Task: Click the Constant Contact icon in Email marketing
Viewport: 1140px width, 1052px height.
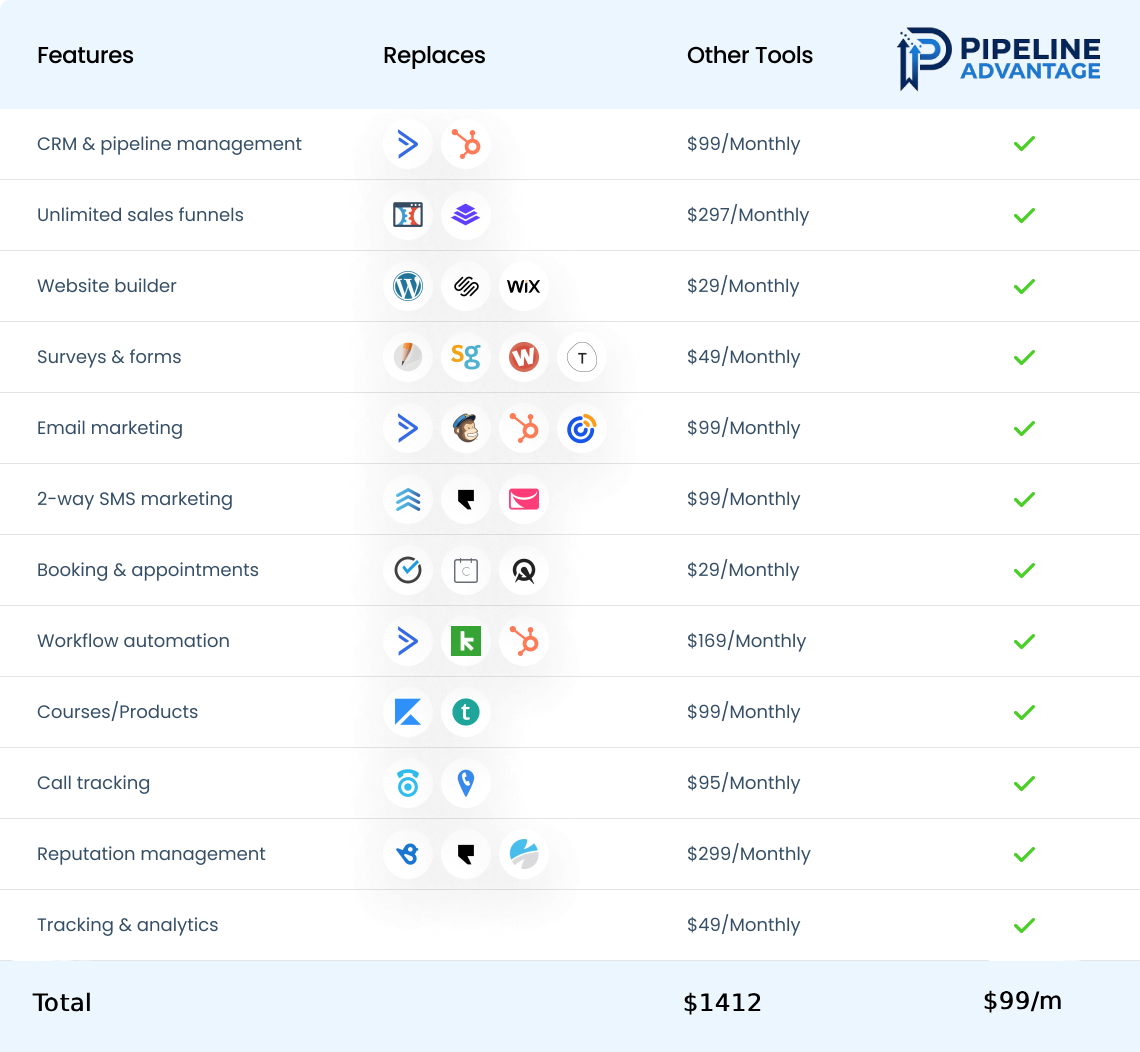Action: [581, 429]
